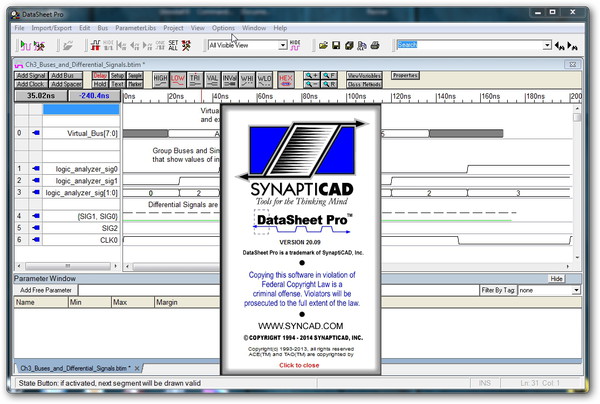
Task: Toggle the TRI tri-state button
Action: [195, 80]
